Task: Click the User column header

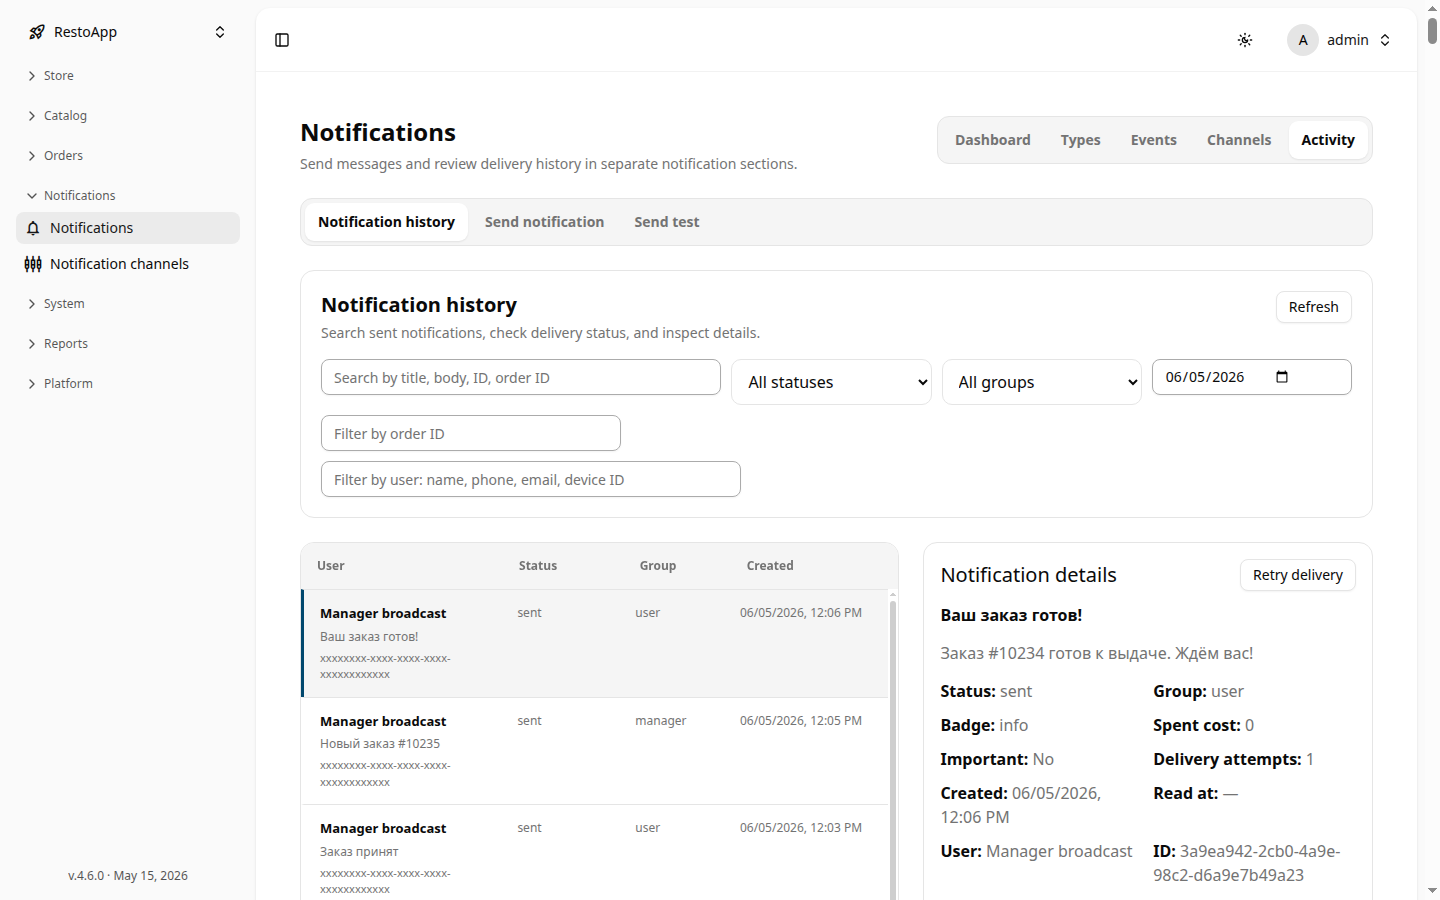Action: point(331,566)
